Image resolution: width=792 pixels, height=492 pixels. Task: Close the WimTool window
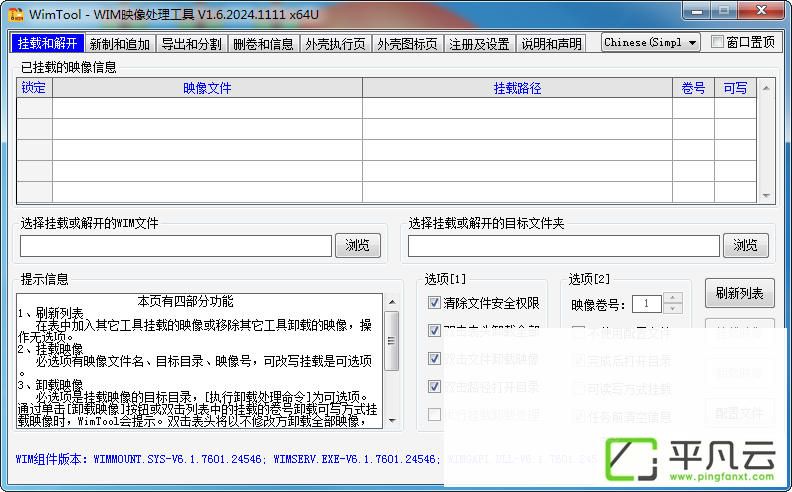(x=761, y=10)
